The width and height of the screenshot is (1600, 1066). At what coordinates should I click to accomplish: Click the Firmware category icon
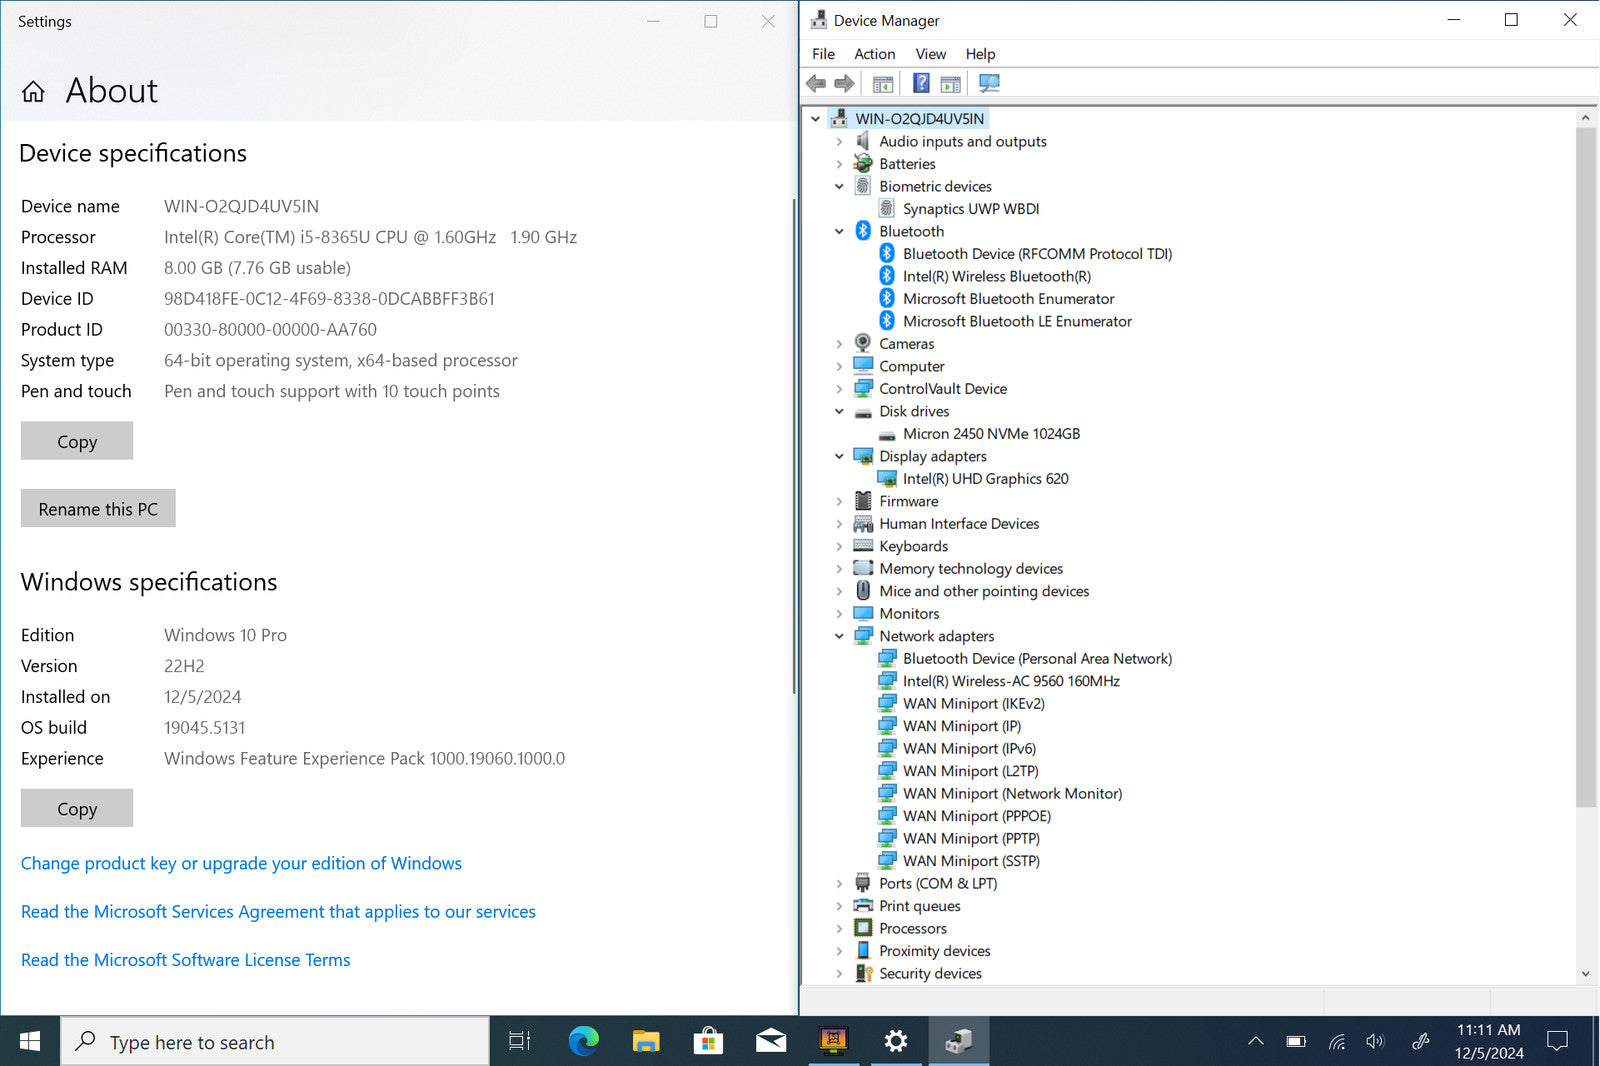(x=863, y=501)
